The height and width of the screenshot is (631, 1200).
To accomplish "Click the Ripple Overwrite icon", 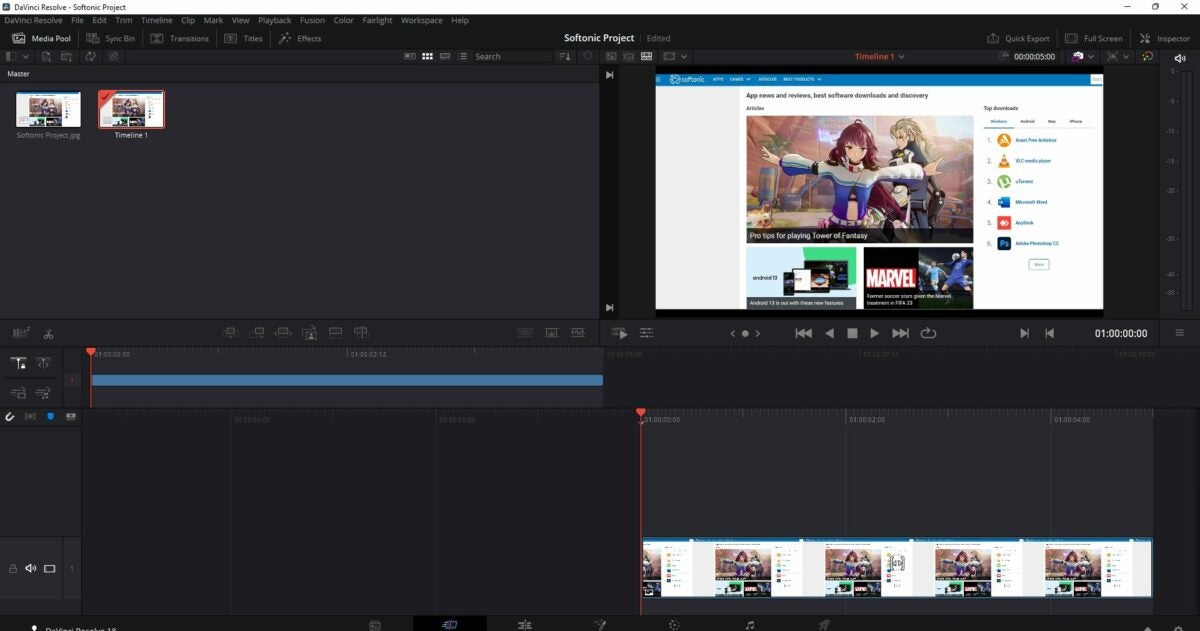I will [283, 333].
